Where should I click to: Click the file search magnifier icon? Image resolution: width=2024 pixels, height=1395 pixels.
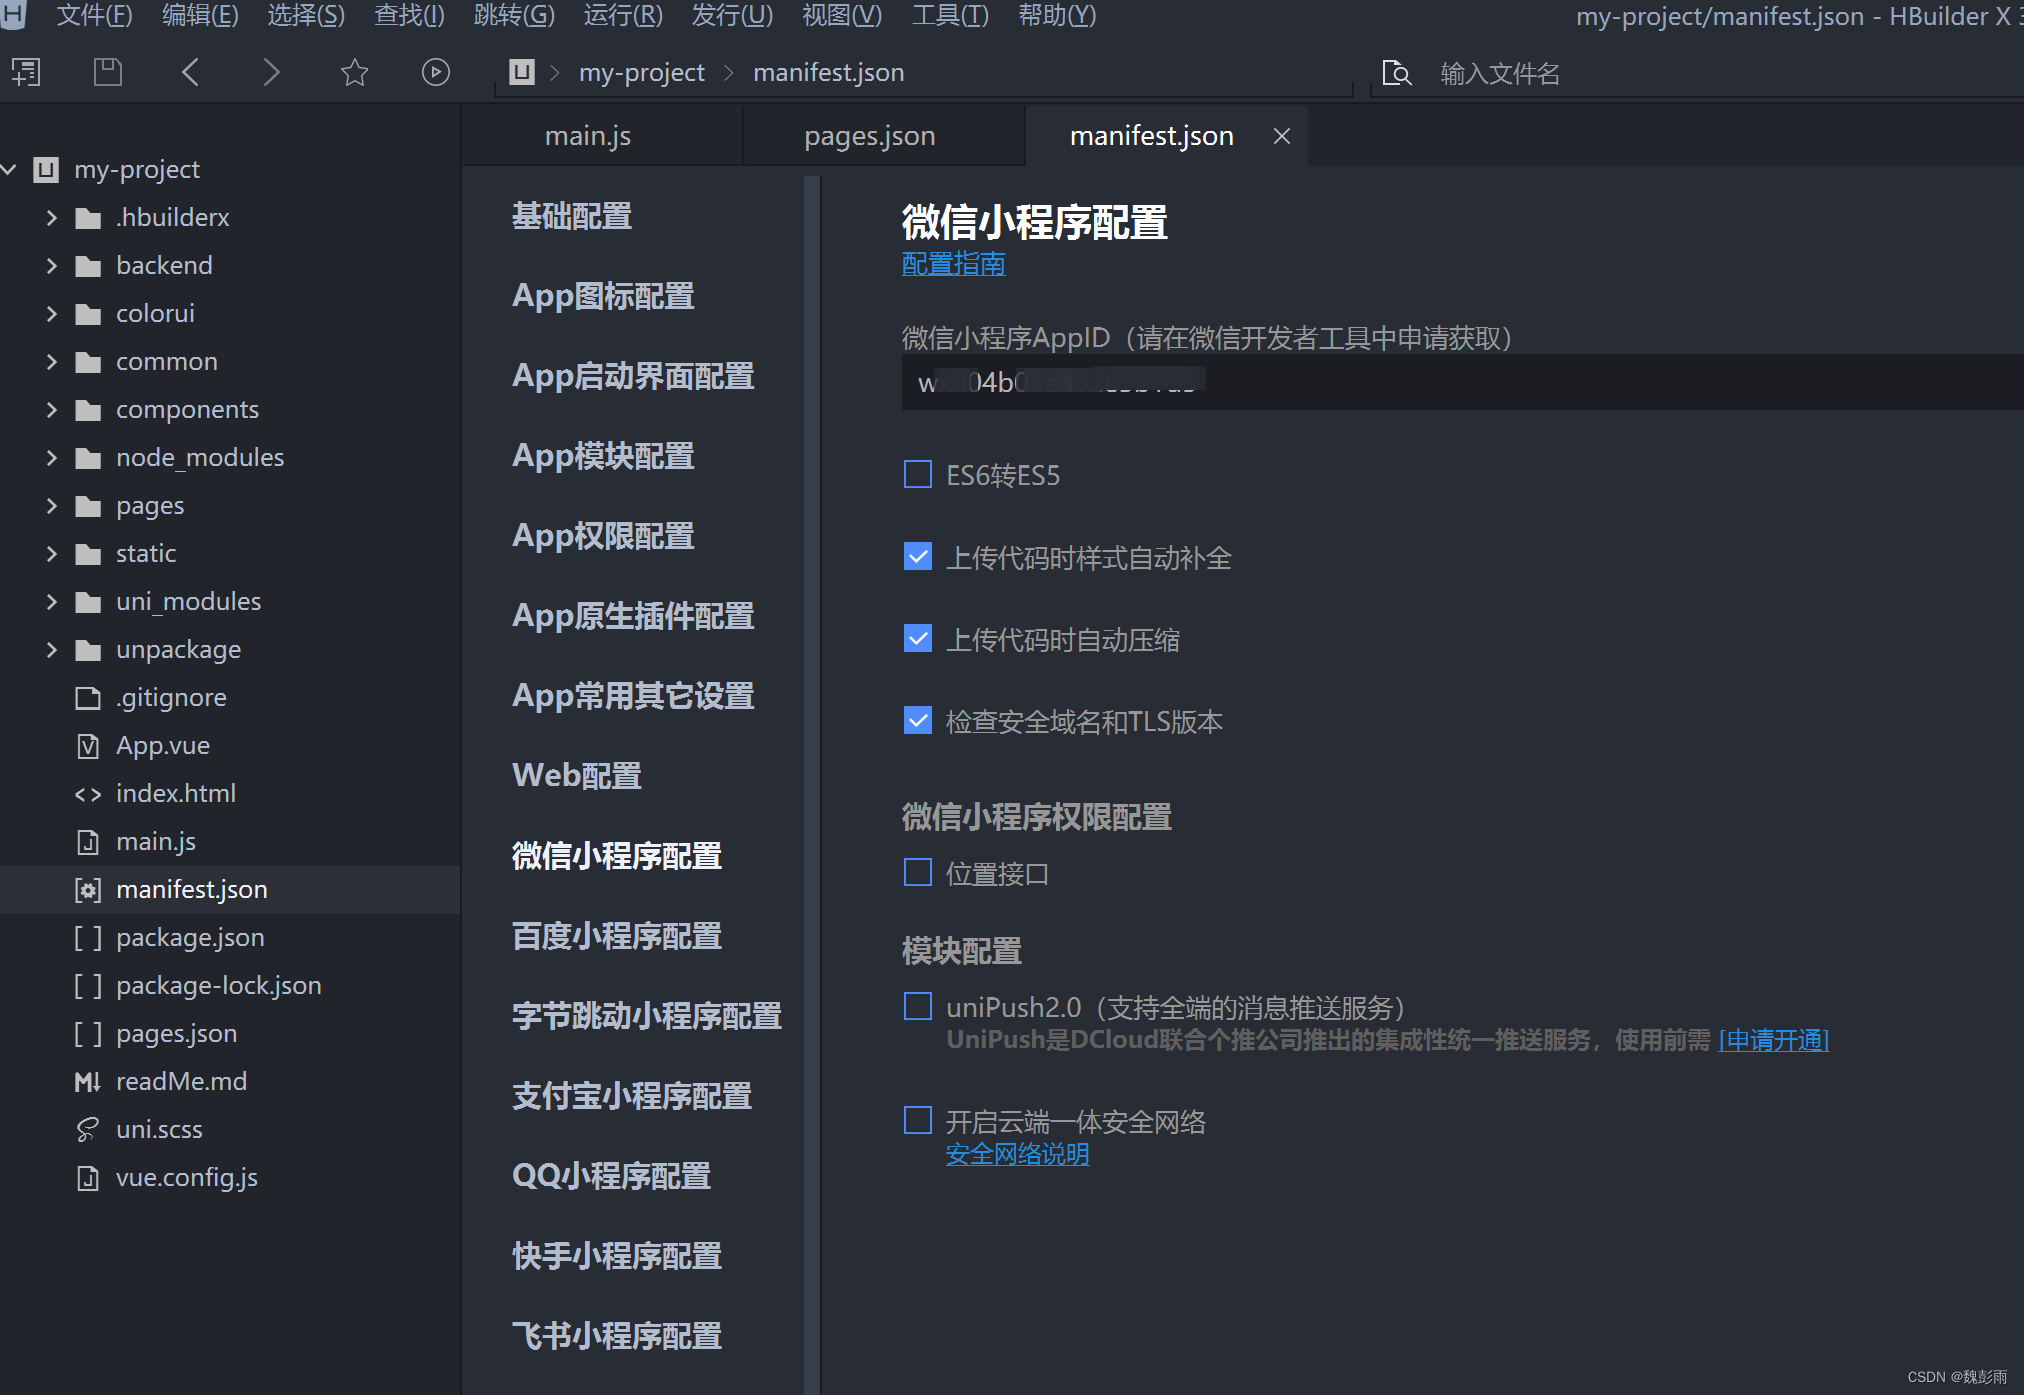tap(1396, 73)
